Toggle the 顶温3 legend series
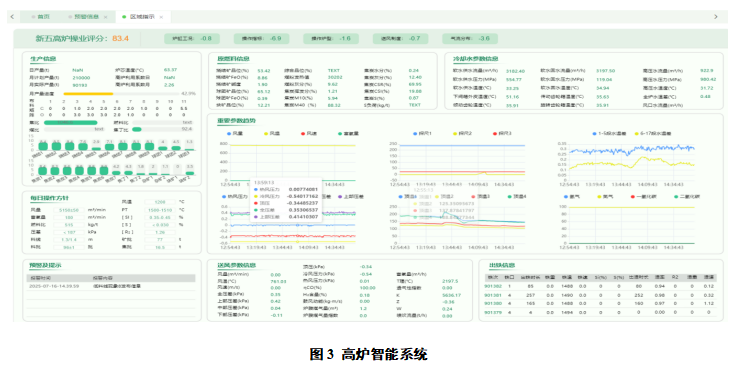Viewport: 730px width, 367px height. [x=480, y=197]
